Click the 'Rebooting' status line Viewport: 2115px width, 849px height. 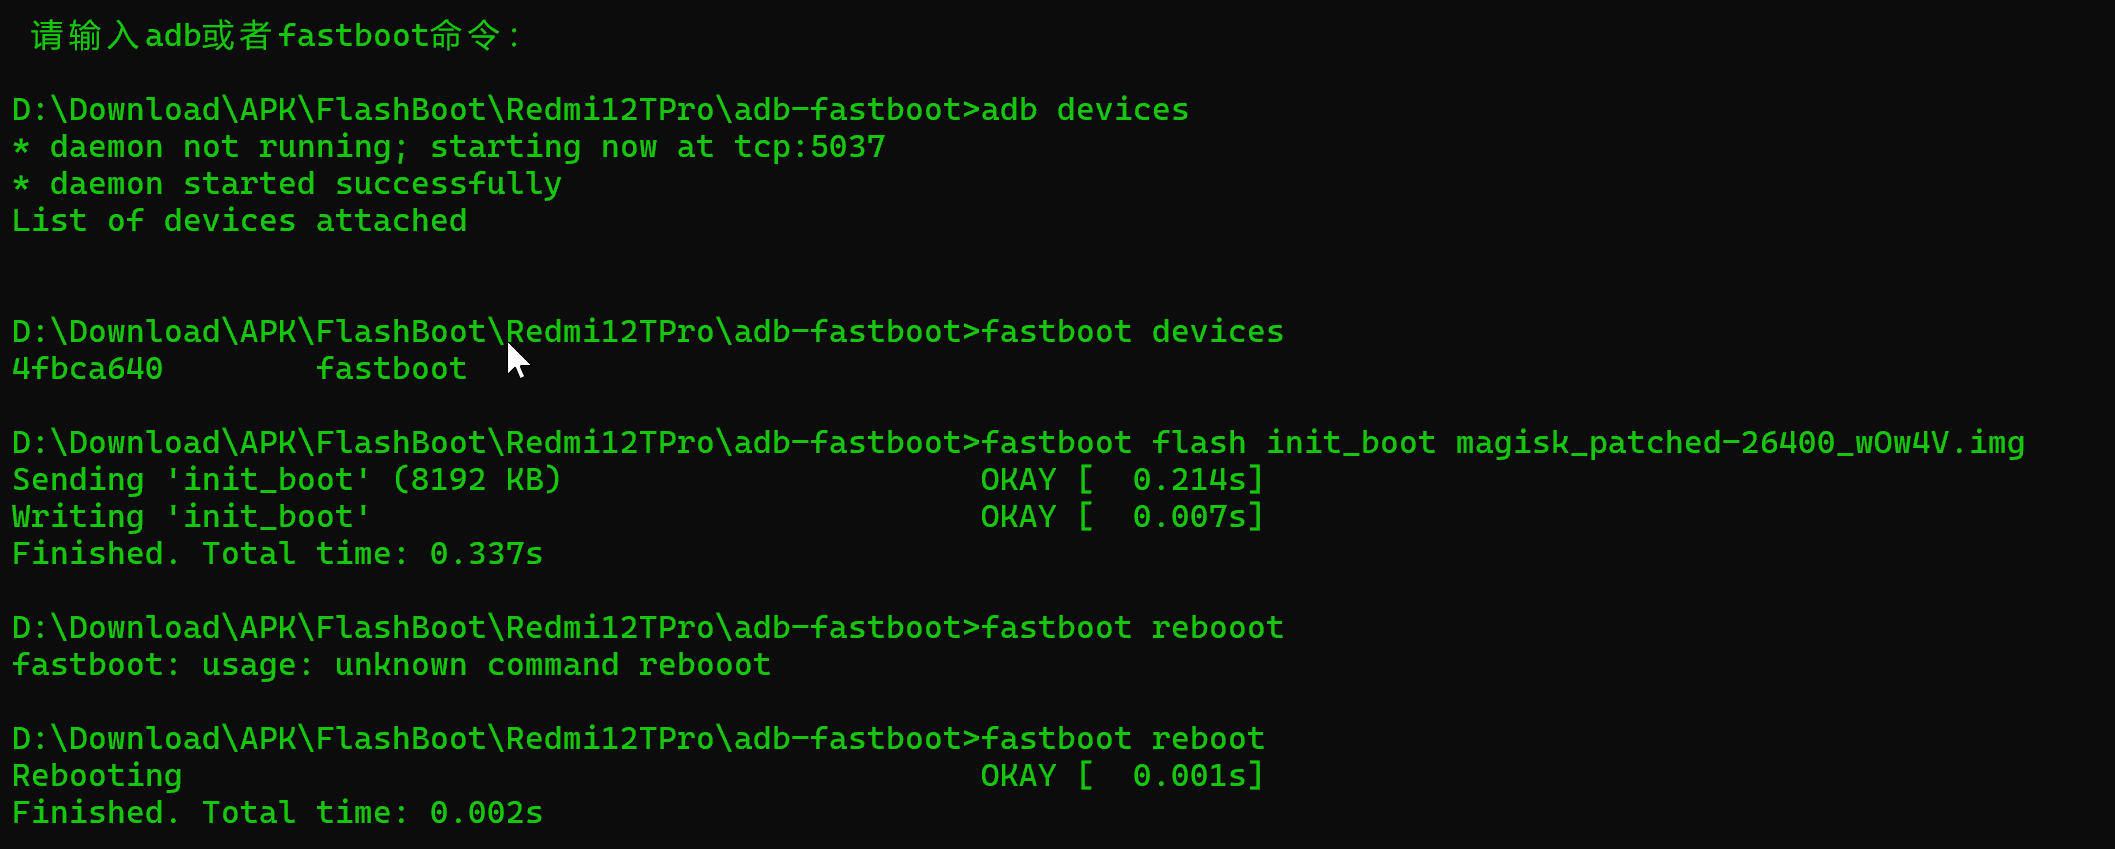point(97,776)
